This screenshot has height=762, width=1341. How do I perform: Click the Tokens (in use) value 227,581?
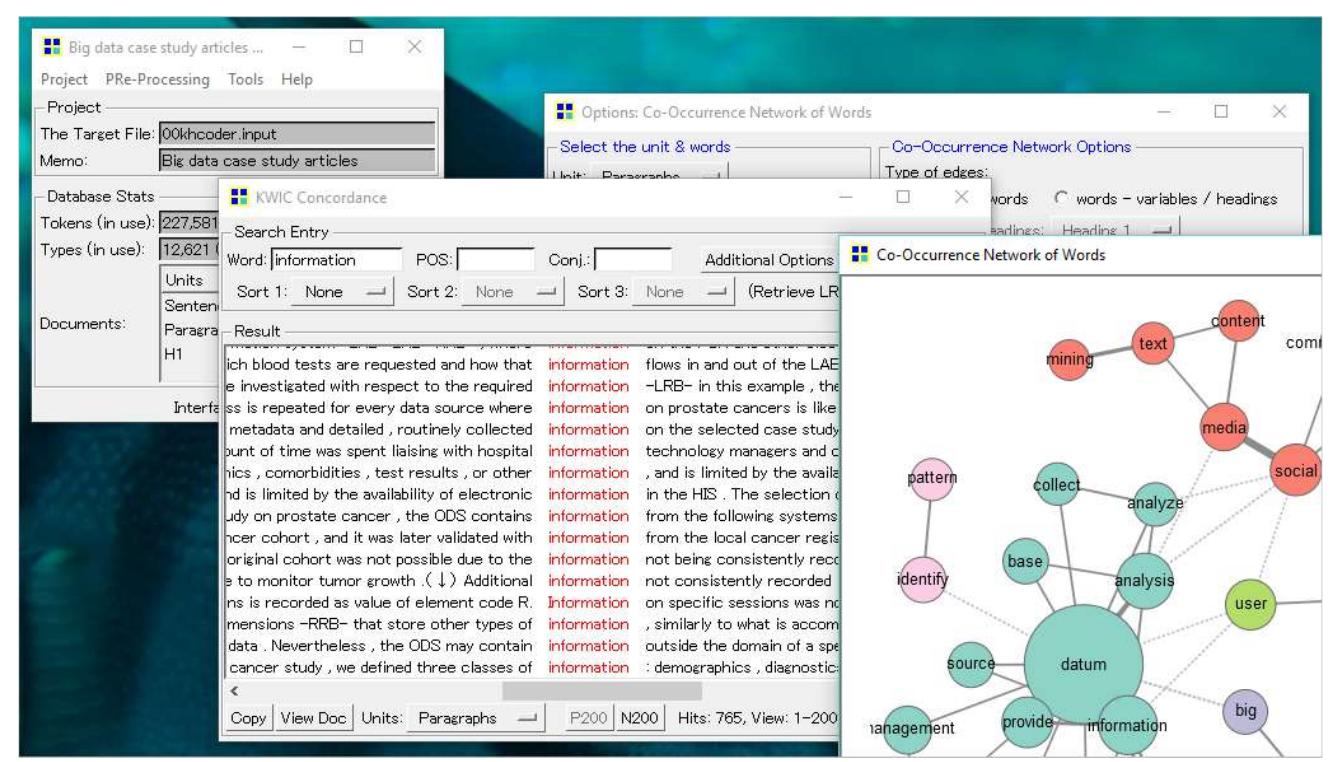pyautogui.click(x=188, y=222)
